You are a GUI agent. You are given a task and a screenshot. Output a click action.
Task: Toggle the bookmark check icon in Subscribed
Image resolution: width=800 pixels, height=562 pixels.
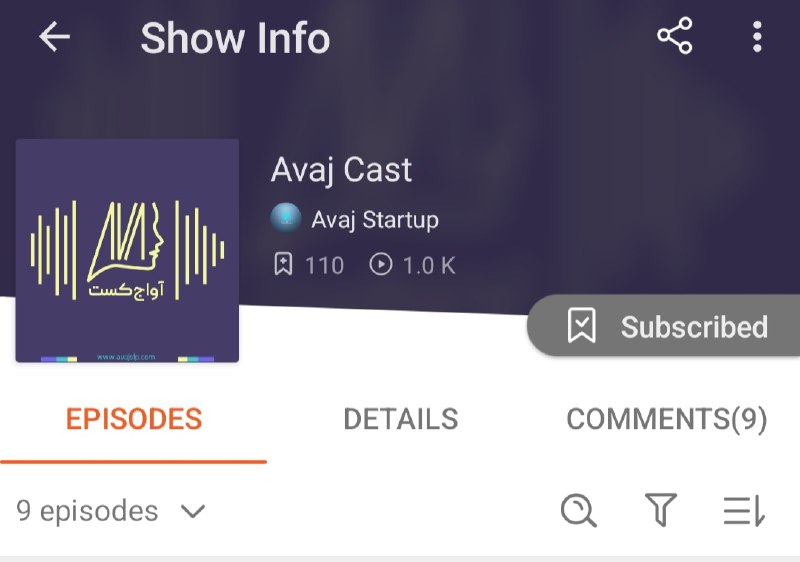(581, 325)
